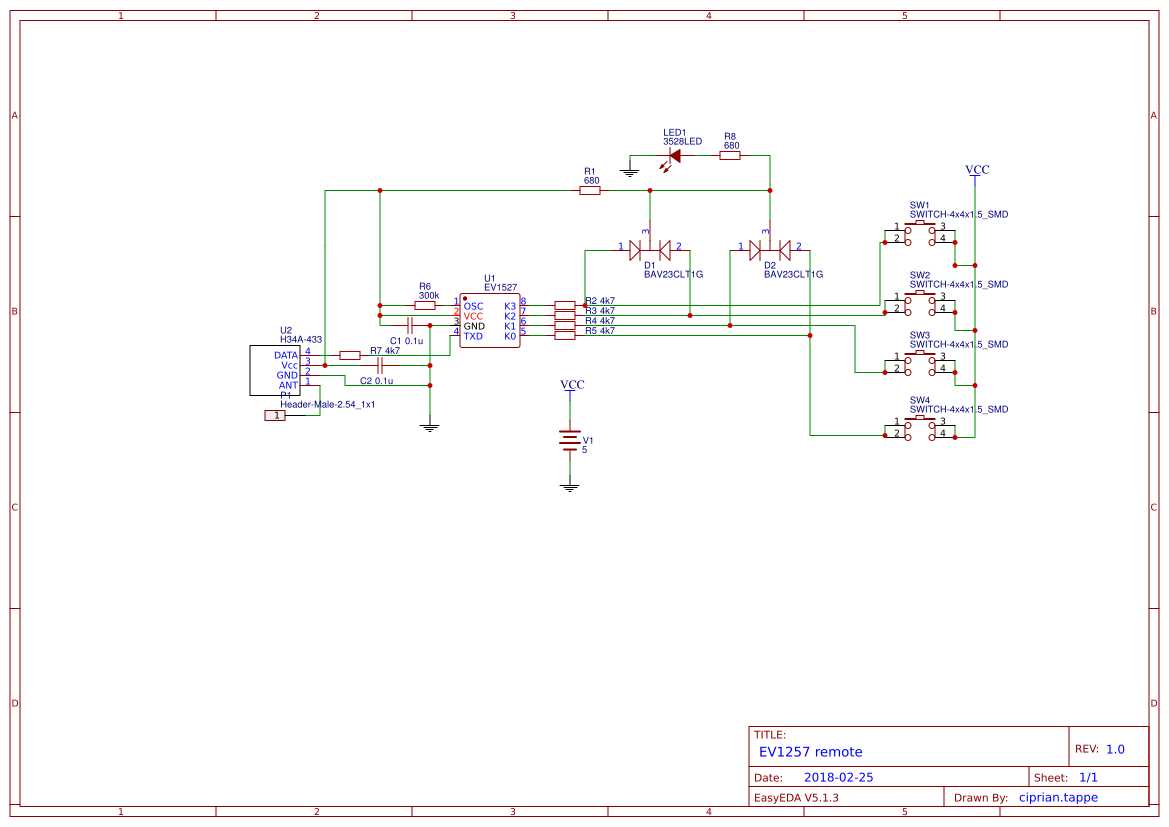Click the title 'EV1257 remote'
This screenshot has height=827, width=1169.
[x=810, y=752]
